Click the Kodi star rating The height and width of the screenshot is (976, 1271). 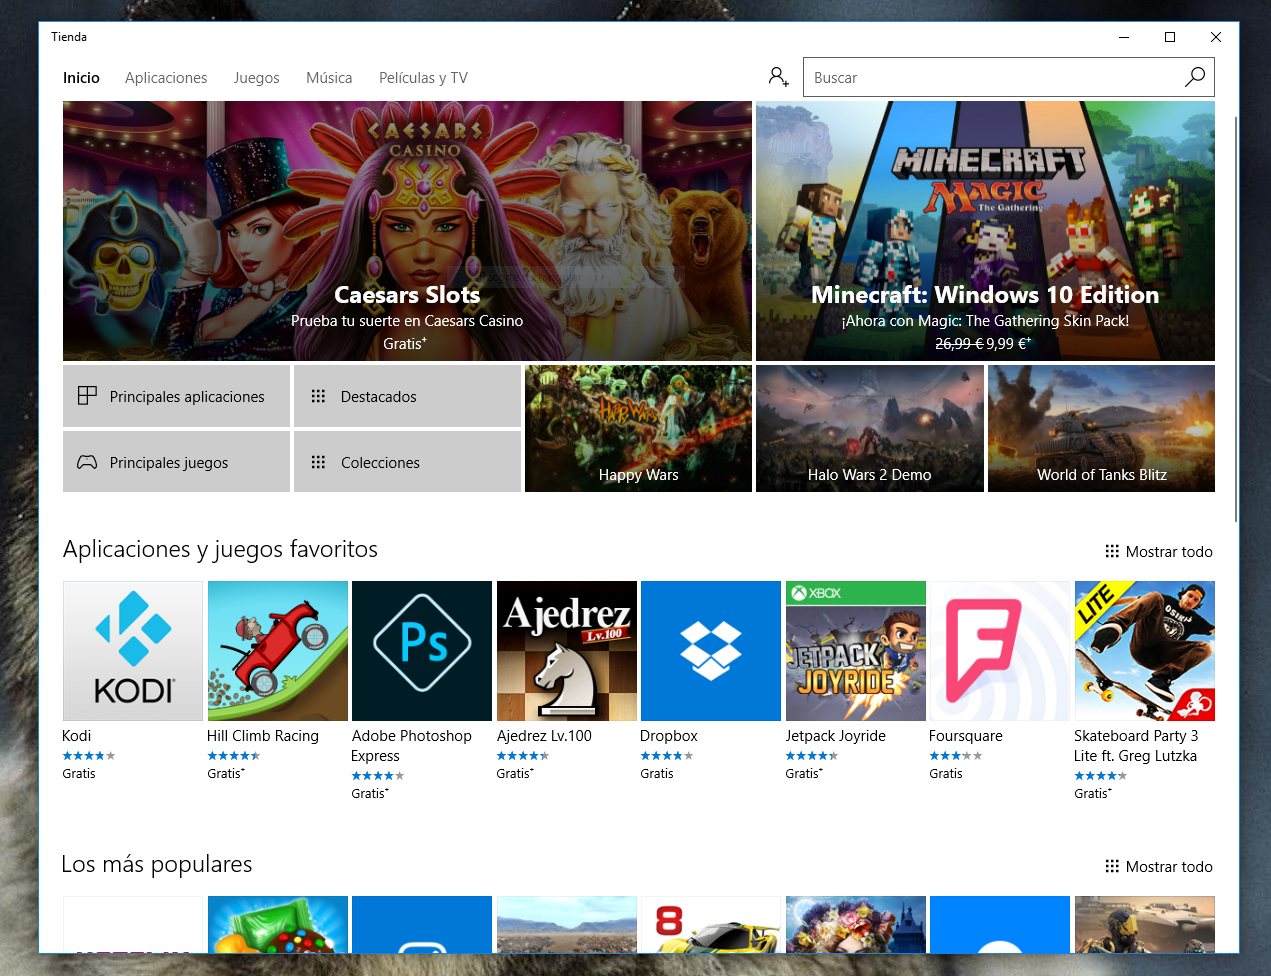[89, 756]
